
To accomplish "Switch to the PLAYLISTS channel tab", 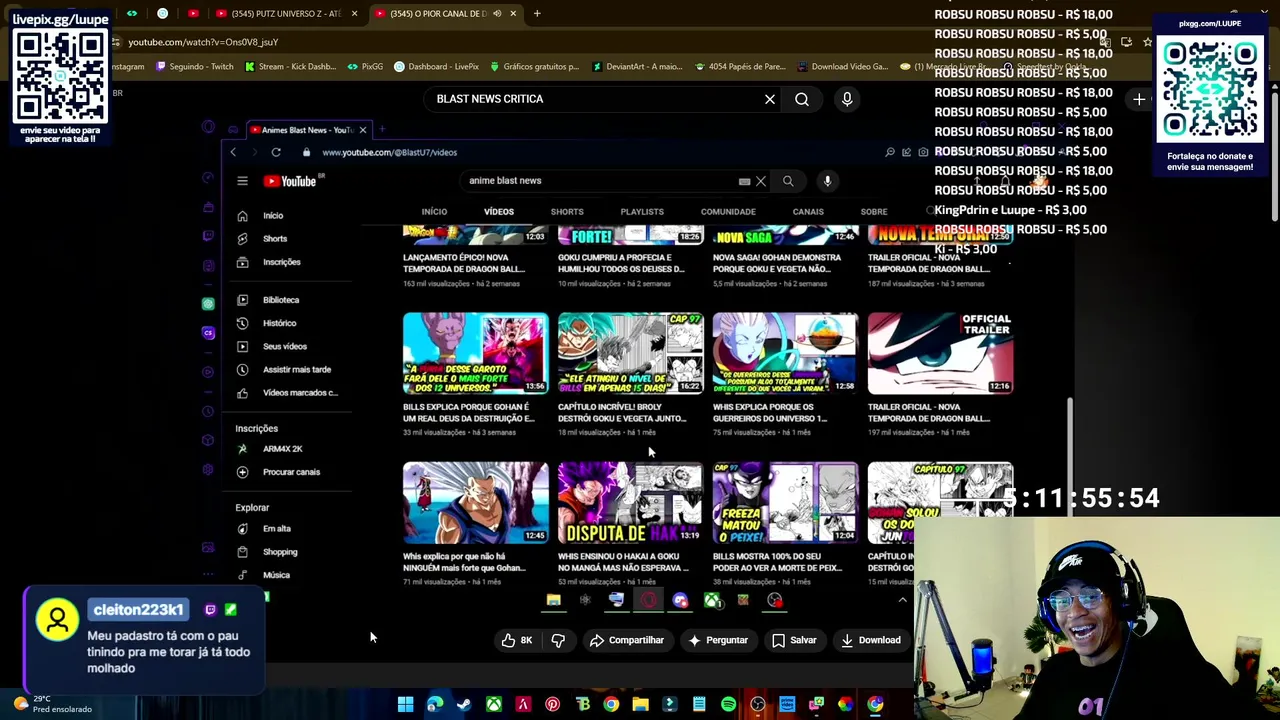I will pyautogui.click(x=642, y=212).
